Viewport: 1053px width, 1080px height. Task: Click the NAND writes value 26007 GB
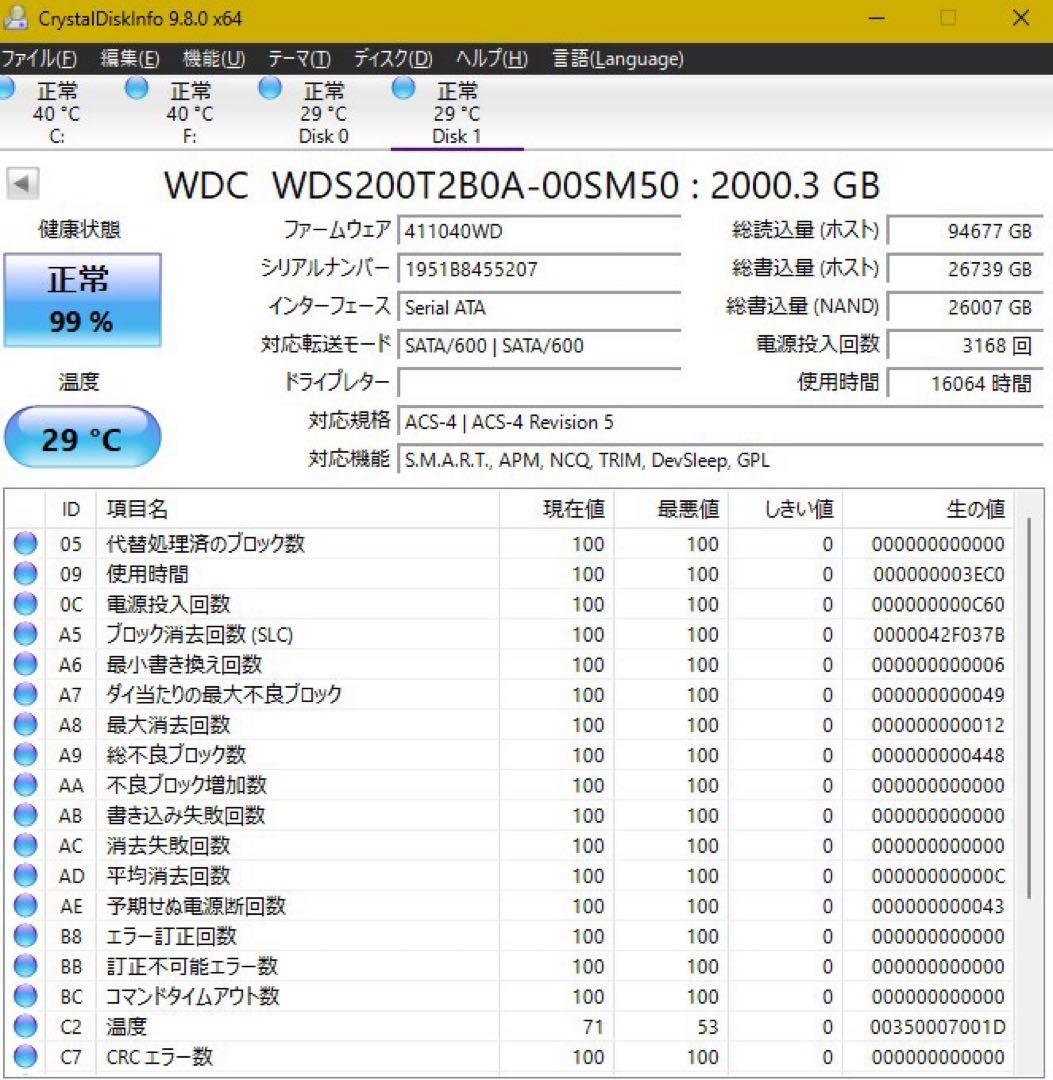point(965,307)
